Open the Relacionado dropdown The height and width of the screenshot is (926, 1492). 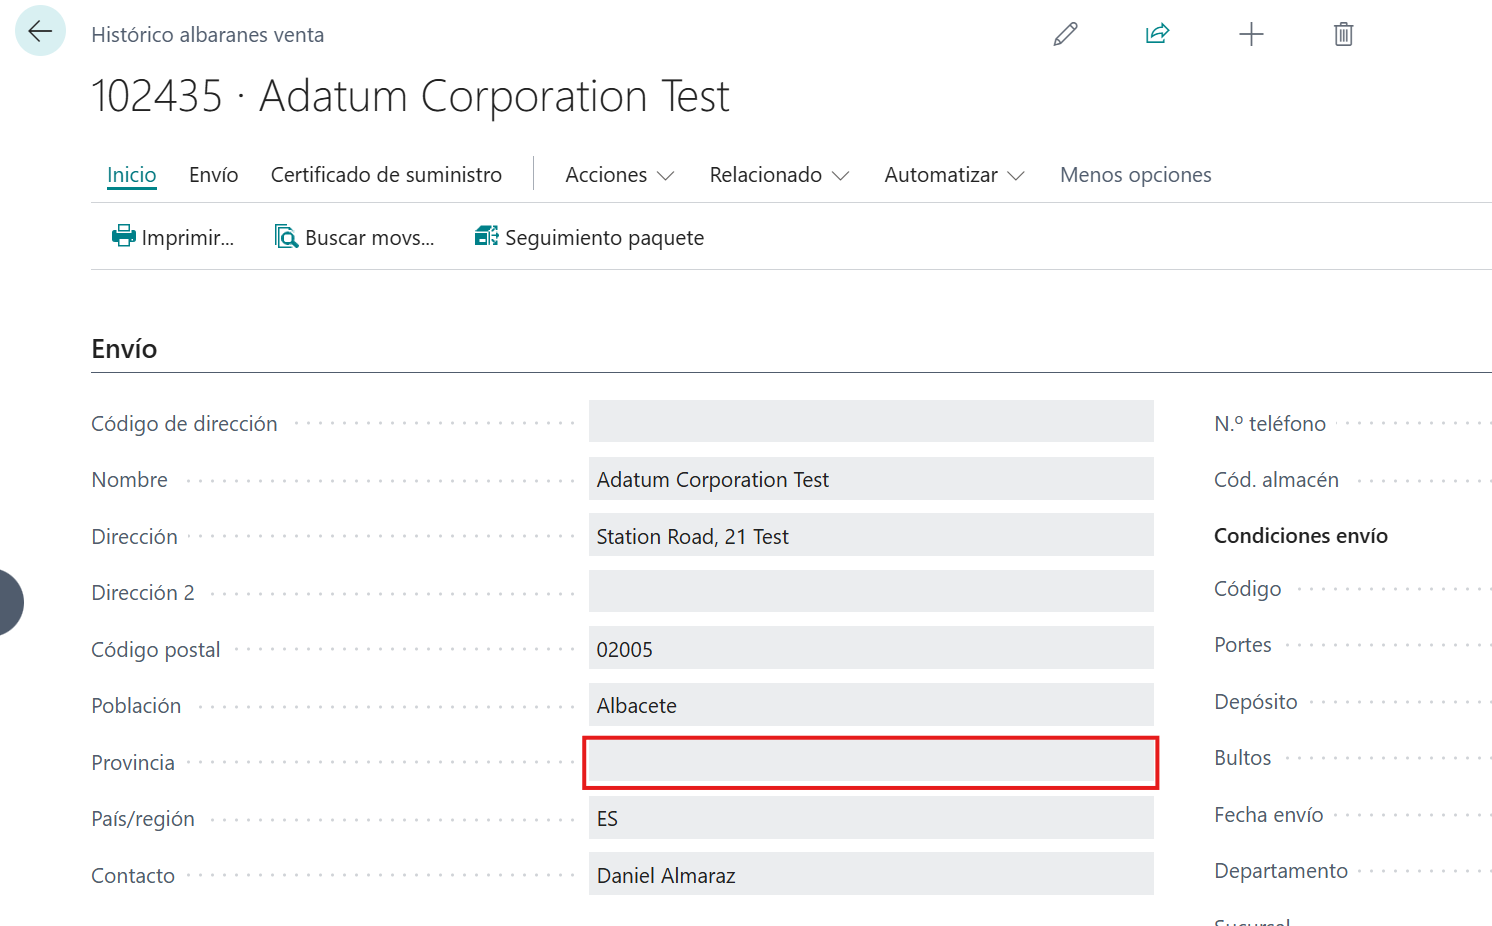tap(778, 175)
